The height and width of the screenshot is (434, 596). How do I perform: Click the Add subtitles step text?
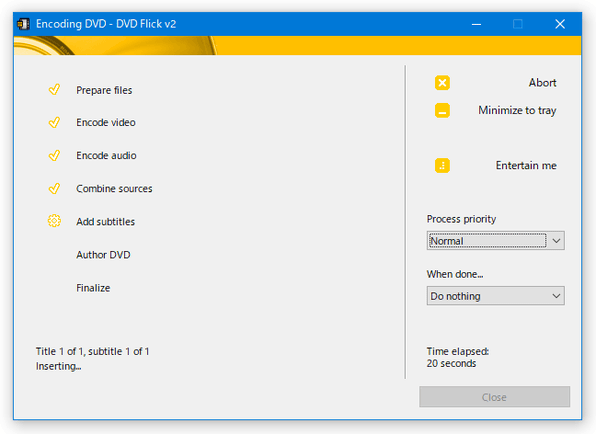coord(105,222)
